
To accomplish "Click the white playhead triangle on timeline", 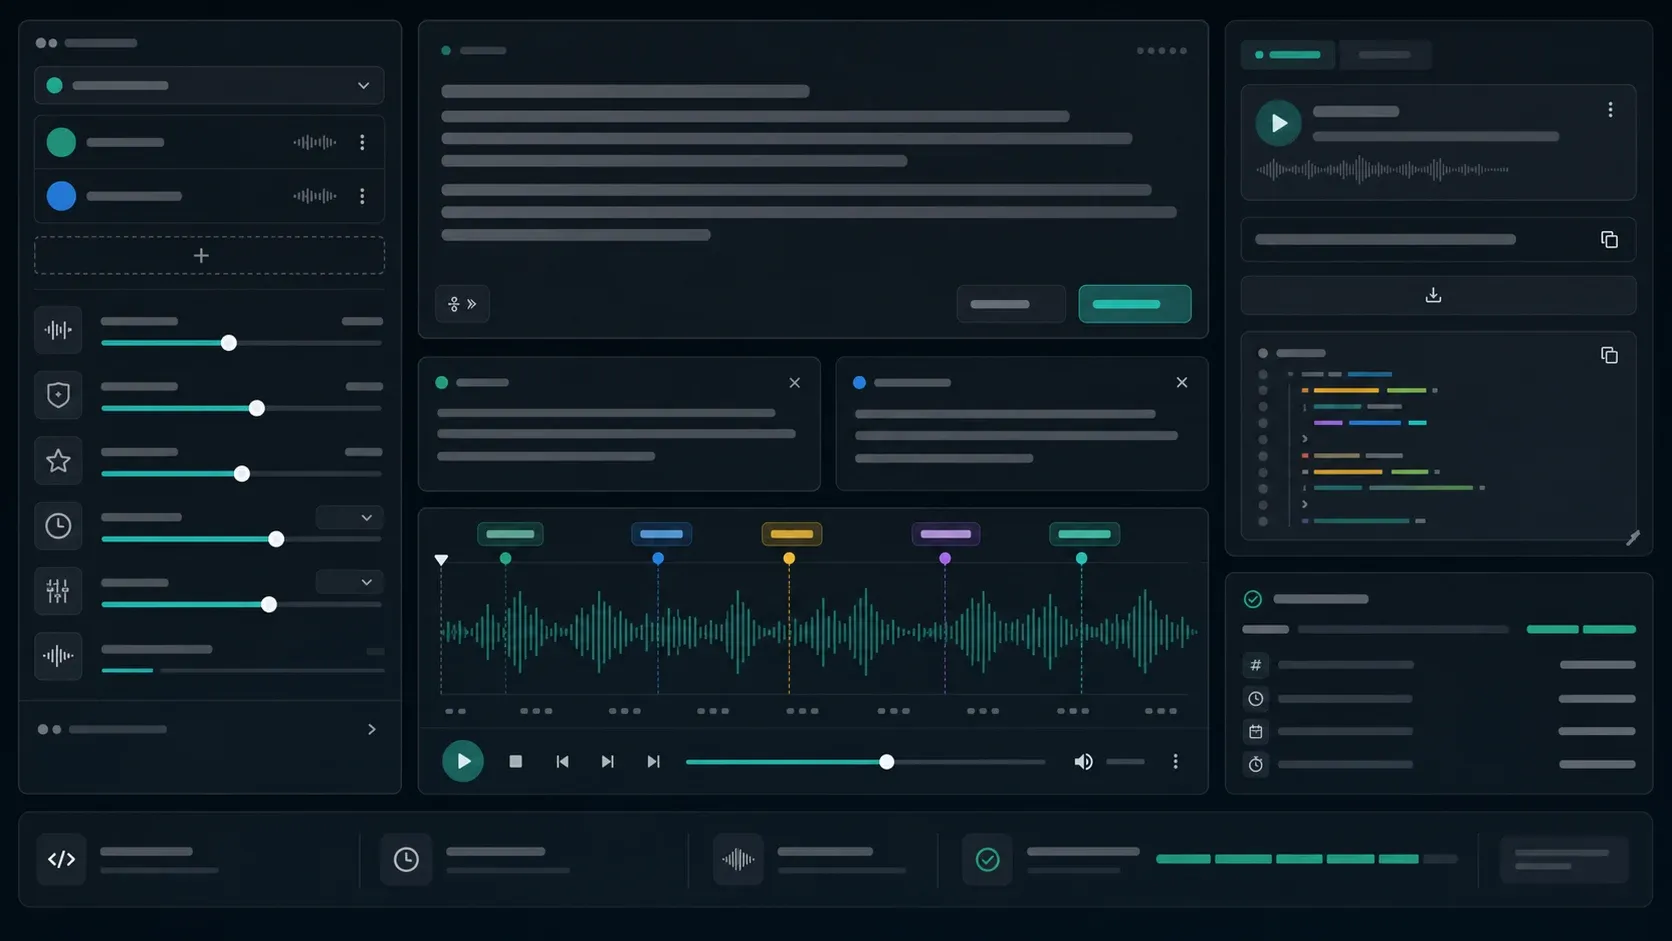I will [x=441, y=560].
